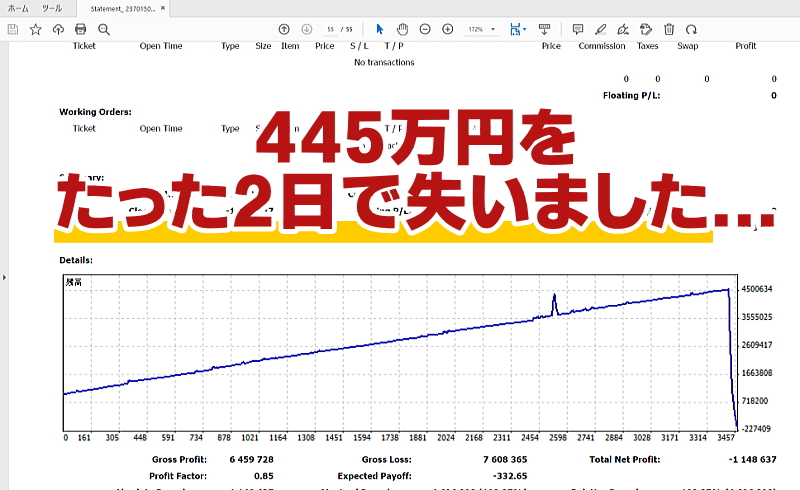Zoom out with the minus button

(425, 29)
